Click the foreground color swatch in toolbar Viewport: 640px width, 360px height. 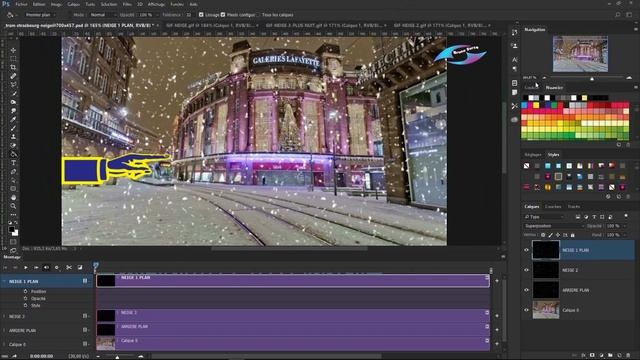coord(11,230)
